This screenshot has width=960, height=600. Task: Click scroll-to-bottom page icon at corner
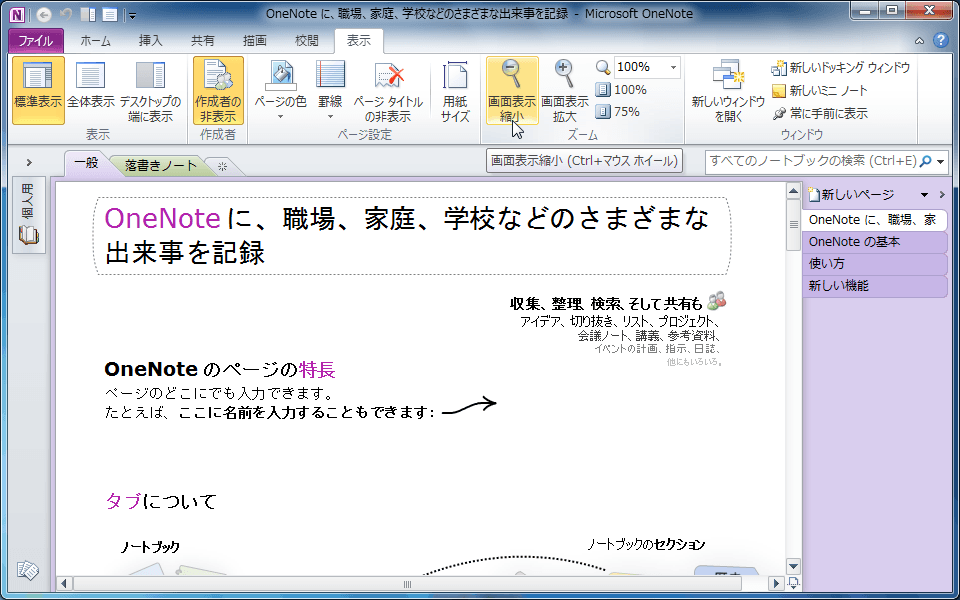pos(793,582)
